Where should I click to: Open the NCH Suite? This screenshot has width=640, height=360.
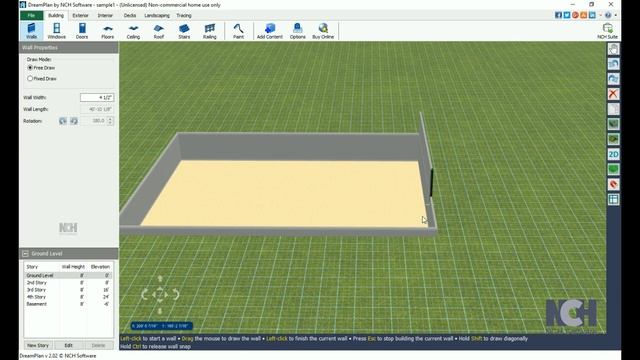[607, 31]
